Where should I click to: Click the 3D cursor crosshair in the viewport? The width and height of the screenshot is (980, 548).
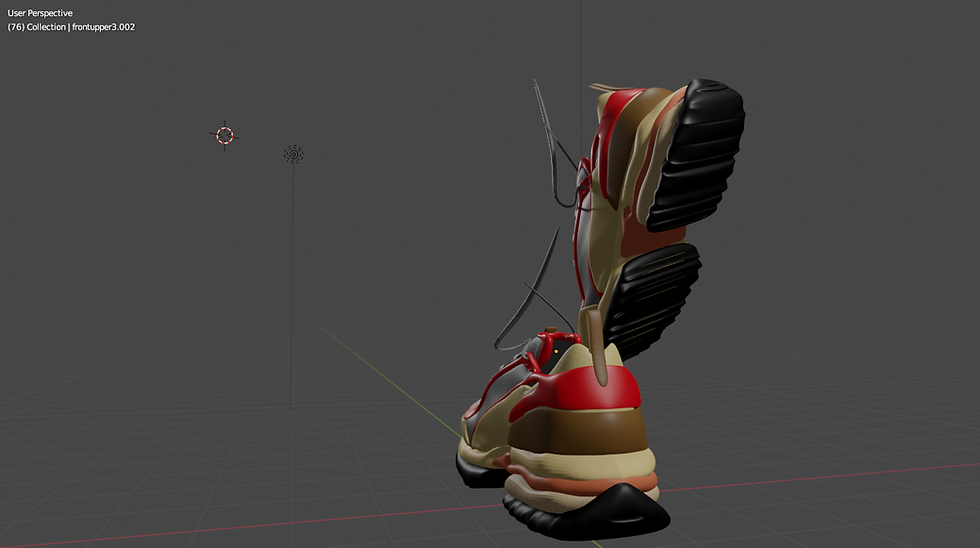pos(225,136)
